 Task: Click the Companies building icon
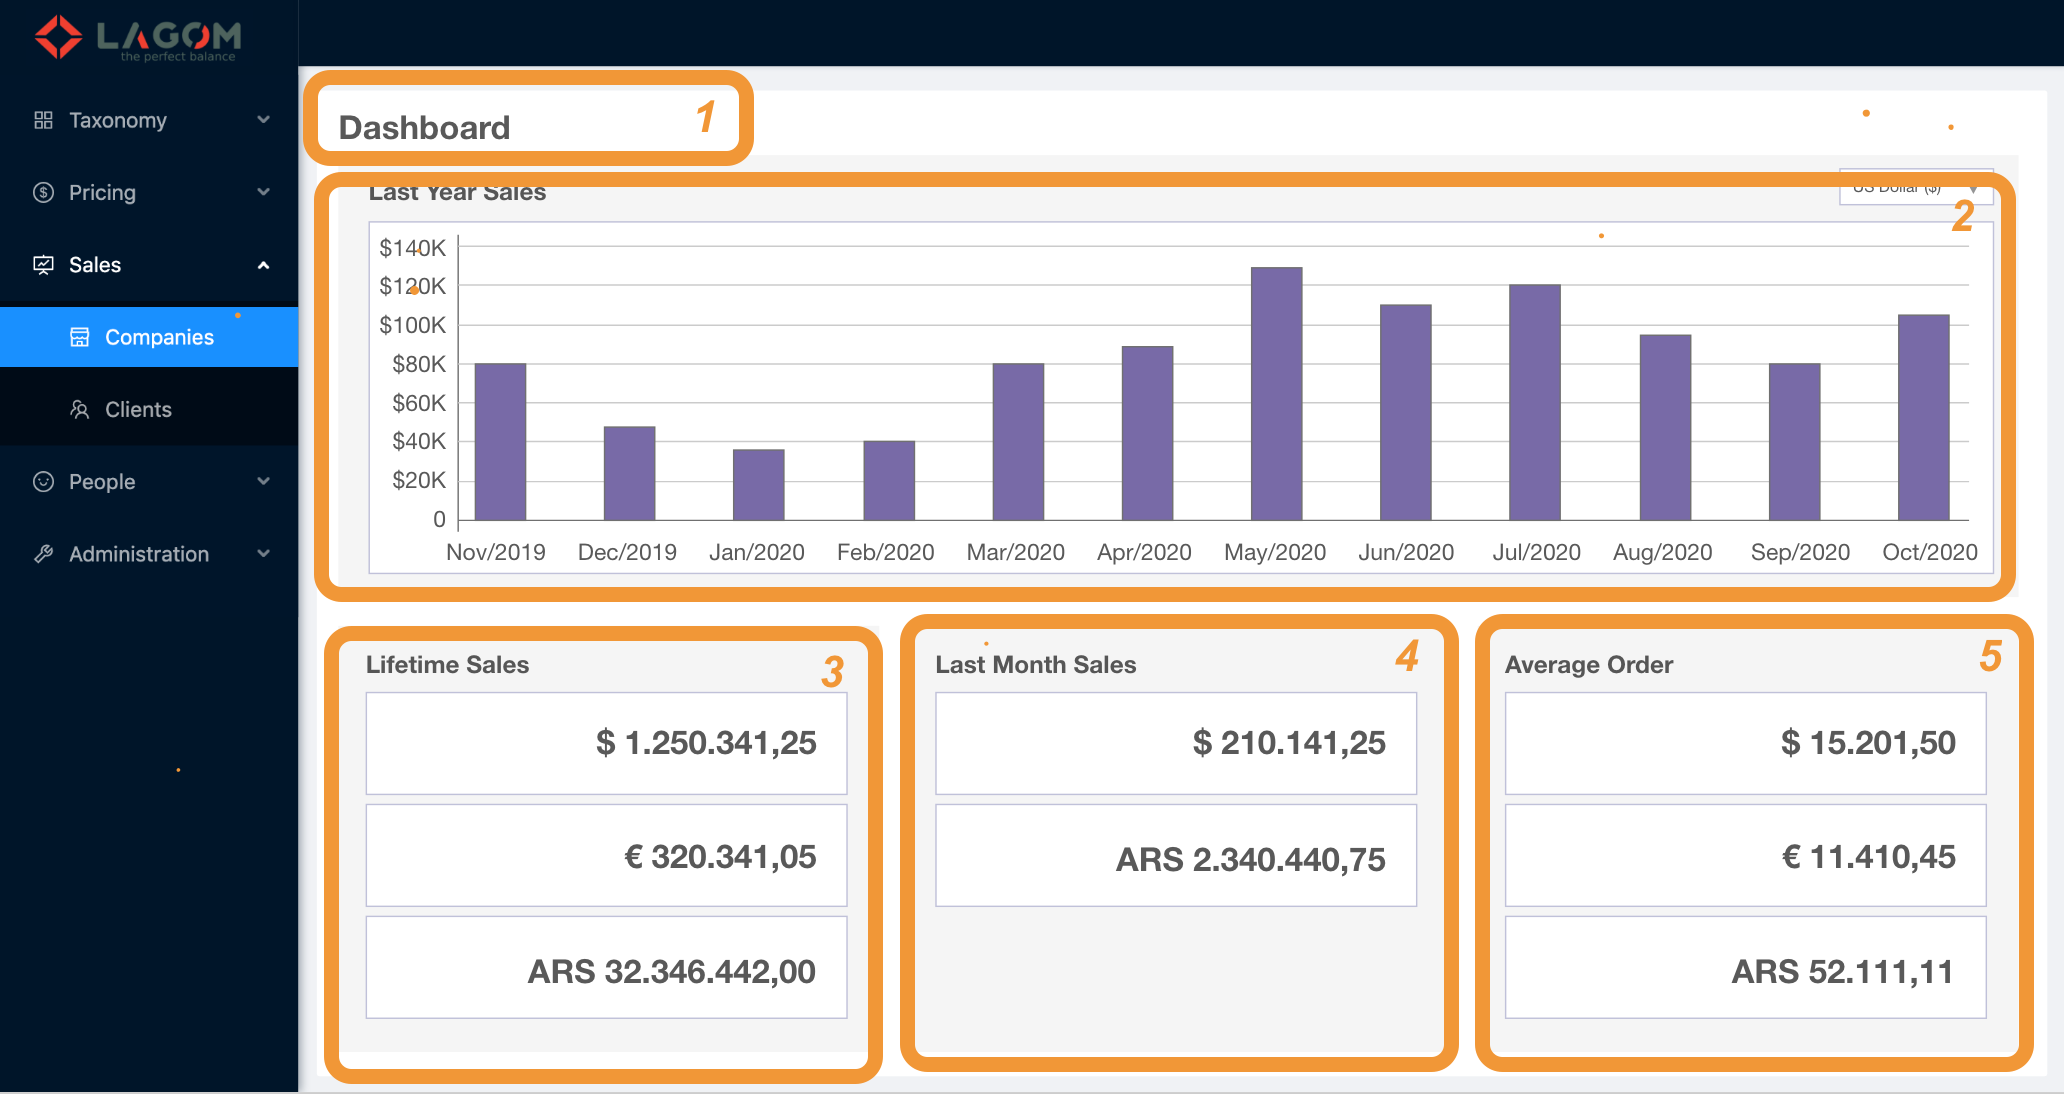(x=80, y=337)
